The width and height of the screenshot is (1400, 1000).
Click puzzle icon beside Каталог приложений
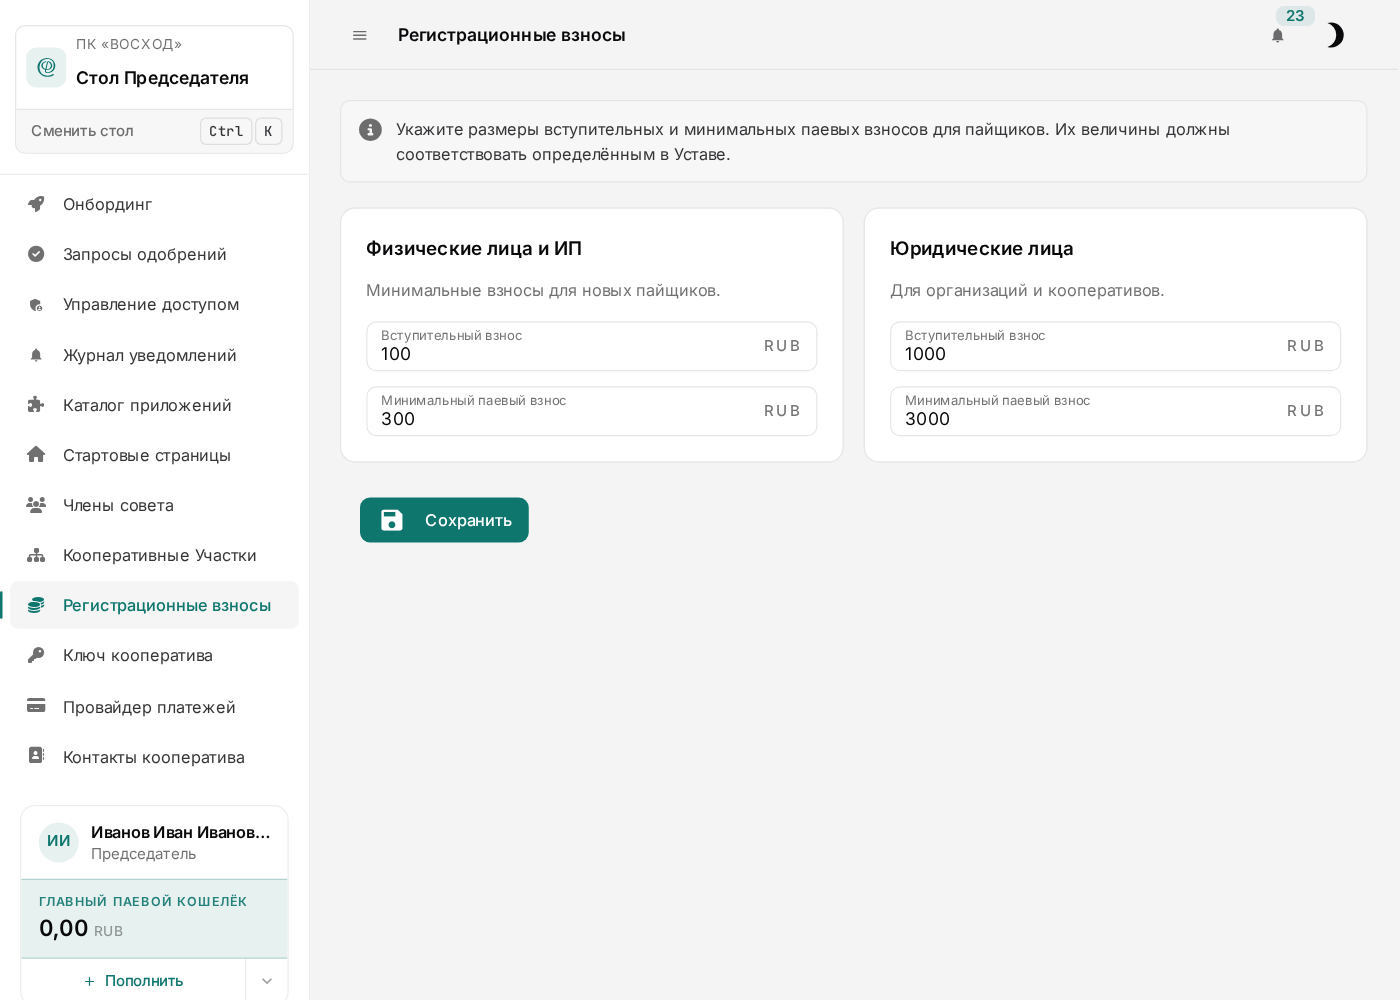click(x=36, y=405)
